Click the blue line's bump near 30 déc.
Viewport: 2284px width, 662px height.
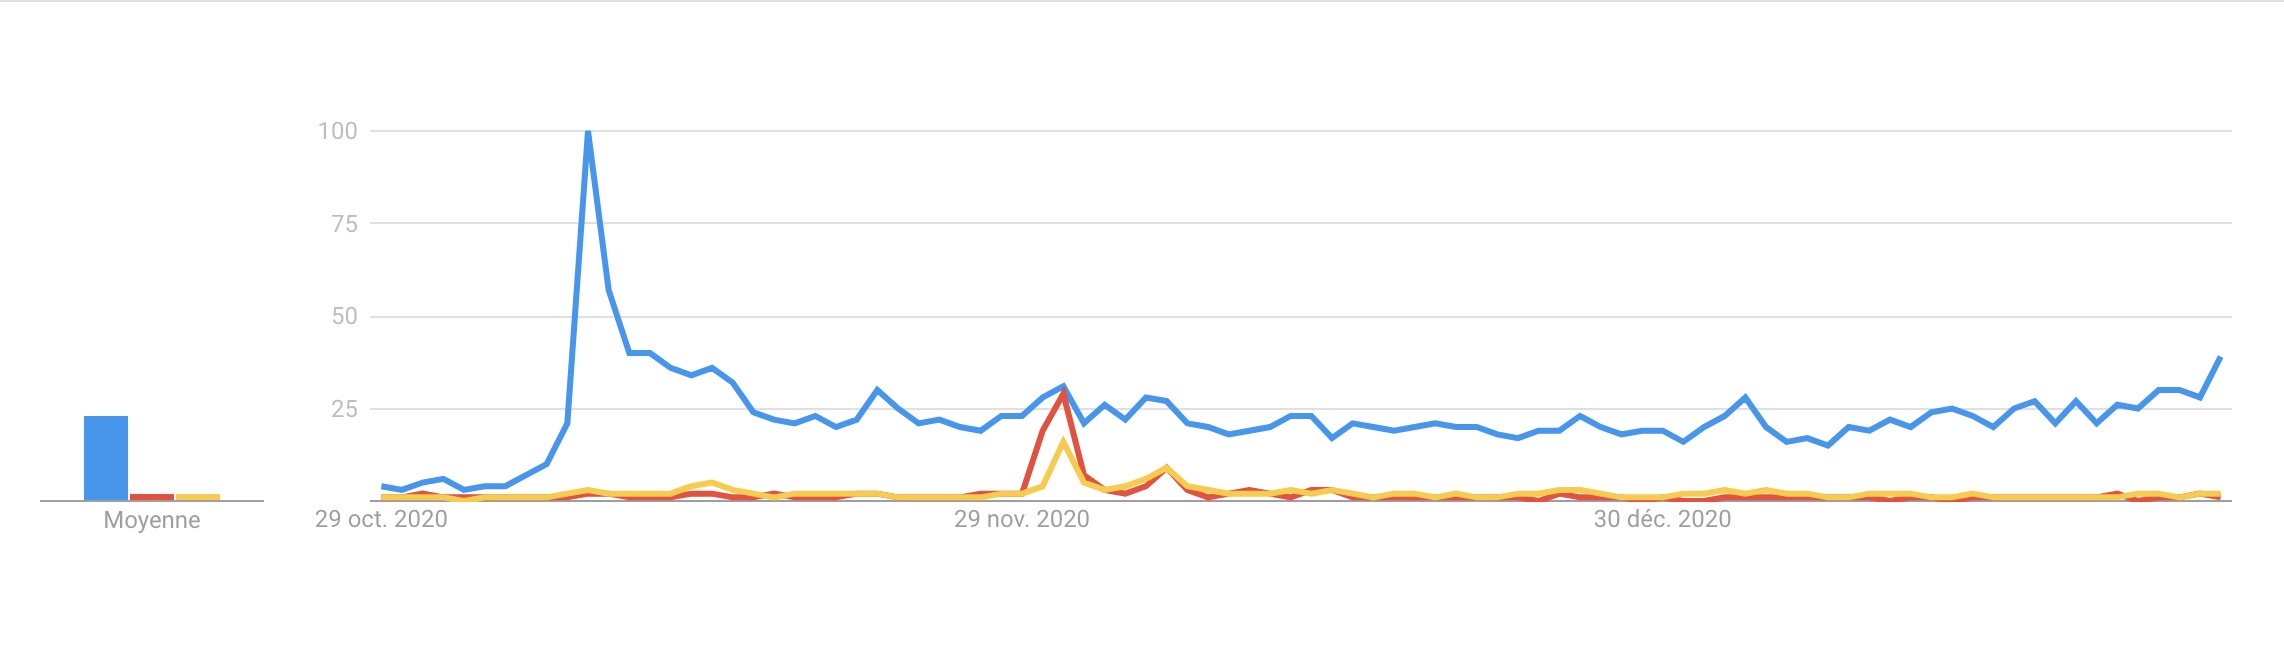(1745, 398)
